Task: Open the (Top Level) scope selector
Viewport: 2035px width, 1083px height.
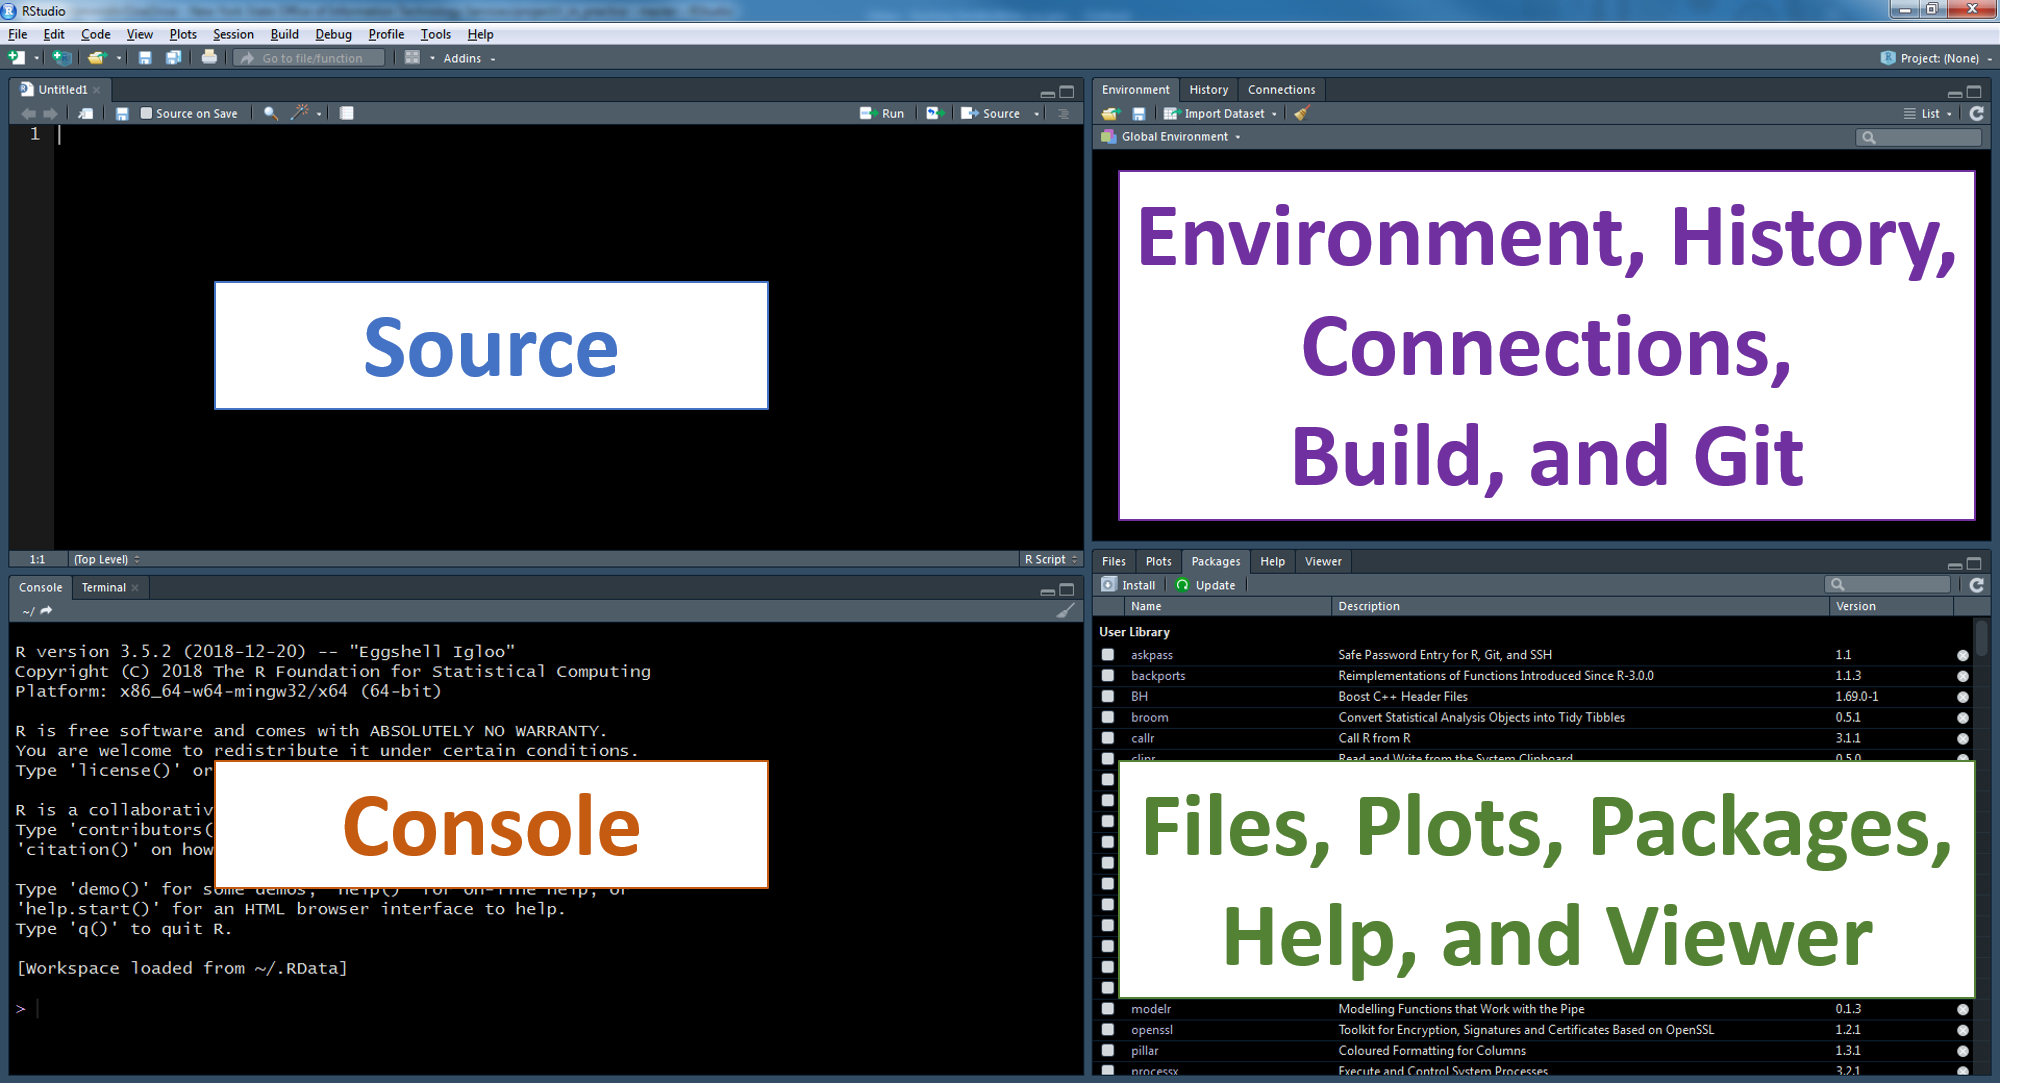Action: coord(107,560)
